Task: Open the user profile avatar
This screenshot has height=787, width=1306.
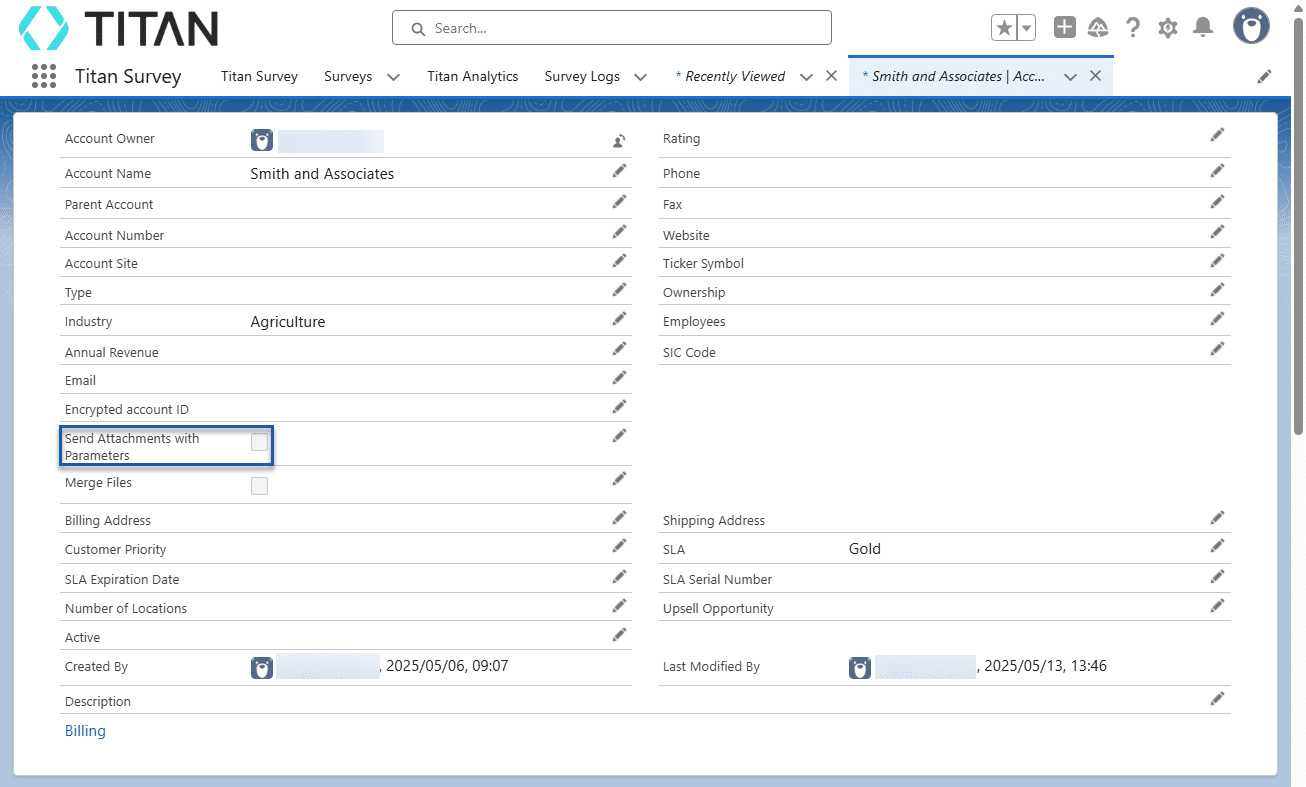Action: (1251, 27)
